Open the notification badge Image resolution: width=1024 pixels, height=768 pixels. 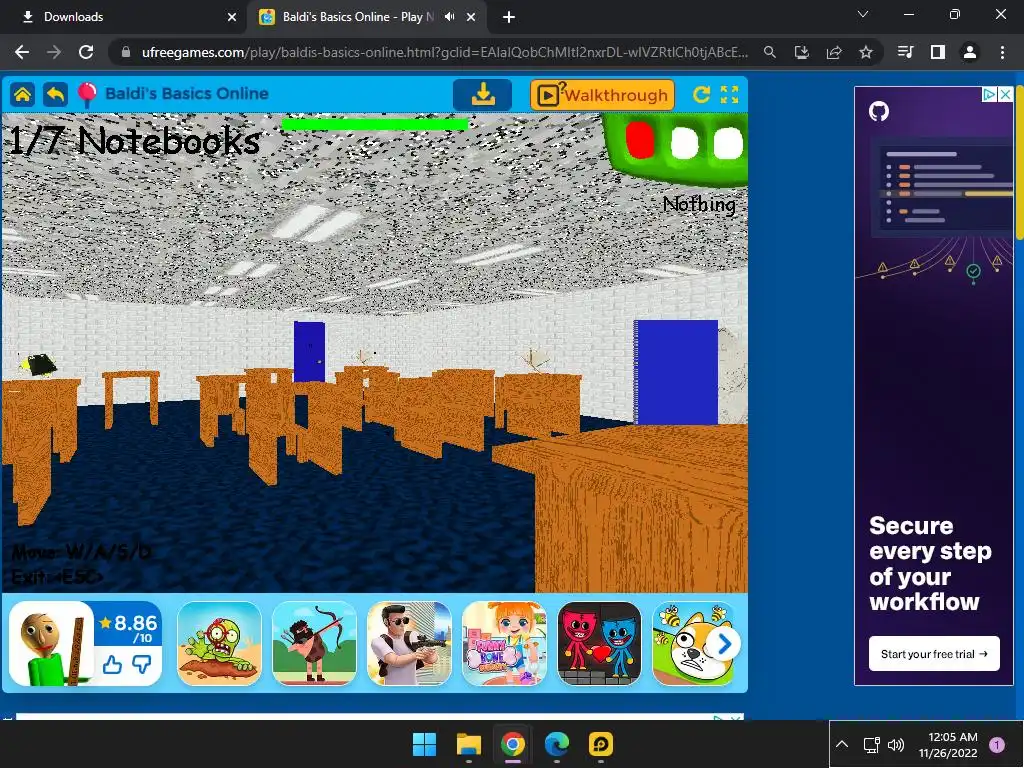tap(997, 744)
